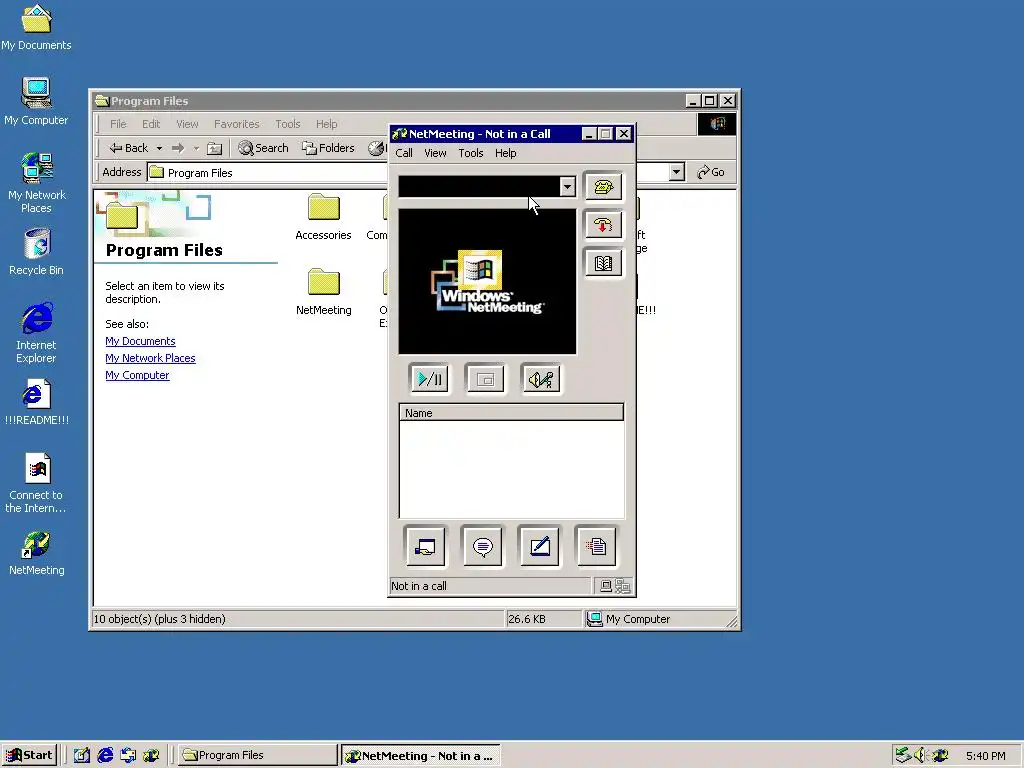
Task: Open the Tools menu in NetMeeting
Action: click(x=470, y=153)
